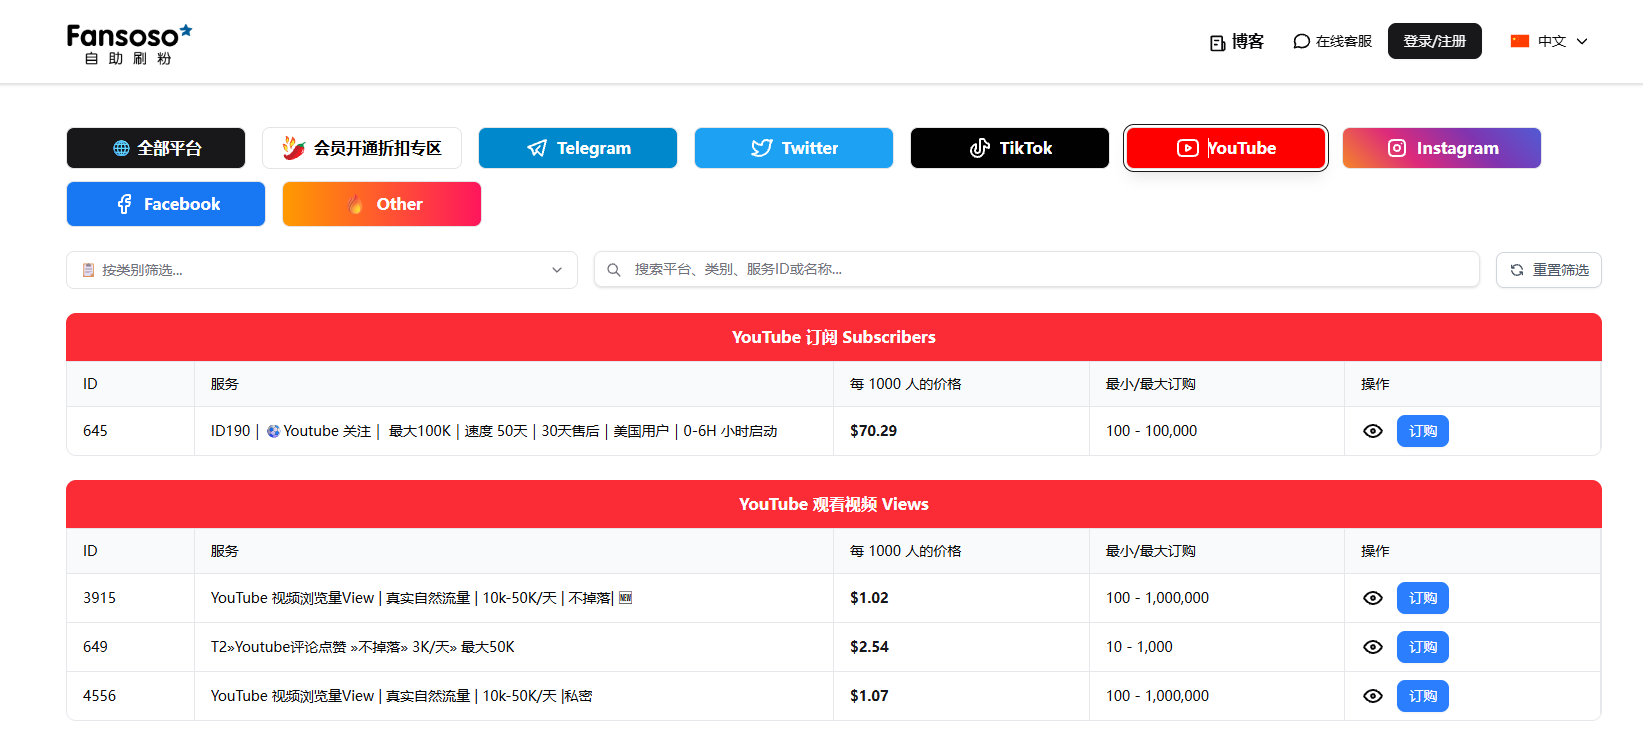Click the $1.02 price cell

pos(961,598)
